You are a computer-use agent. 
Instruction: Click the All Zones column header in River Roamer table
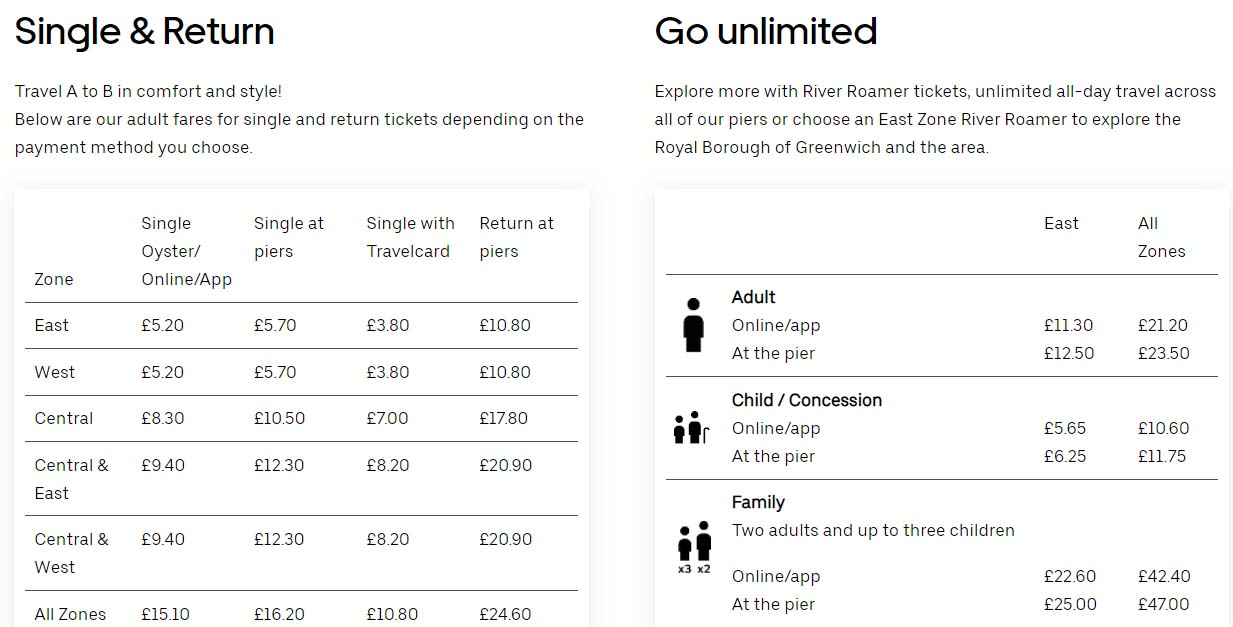click(1162, 237)
